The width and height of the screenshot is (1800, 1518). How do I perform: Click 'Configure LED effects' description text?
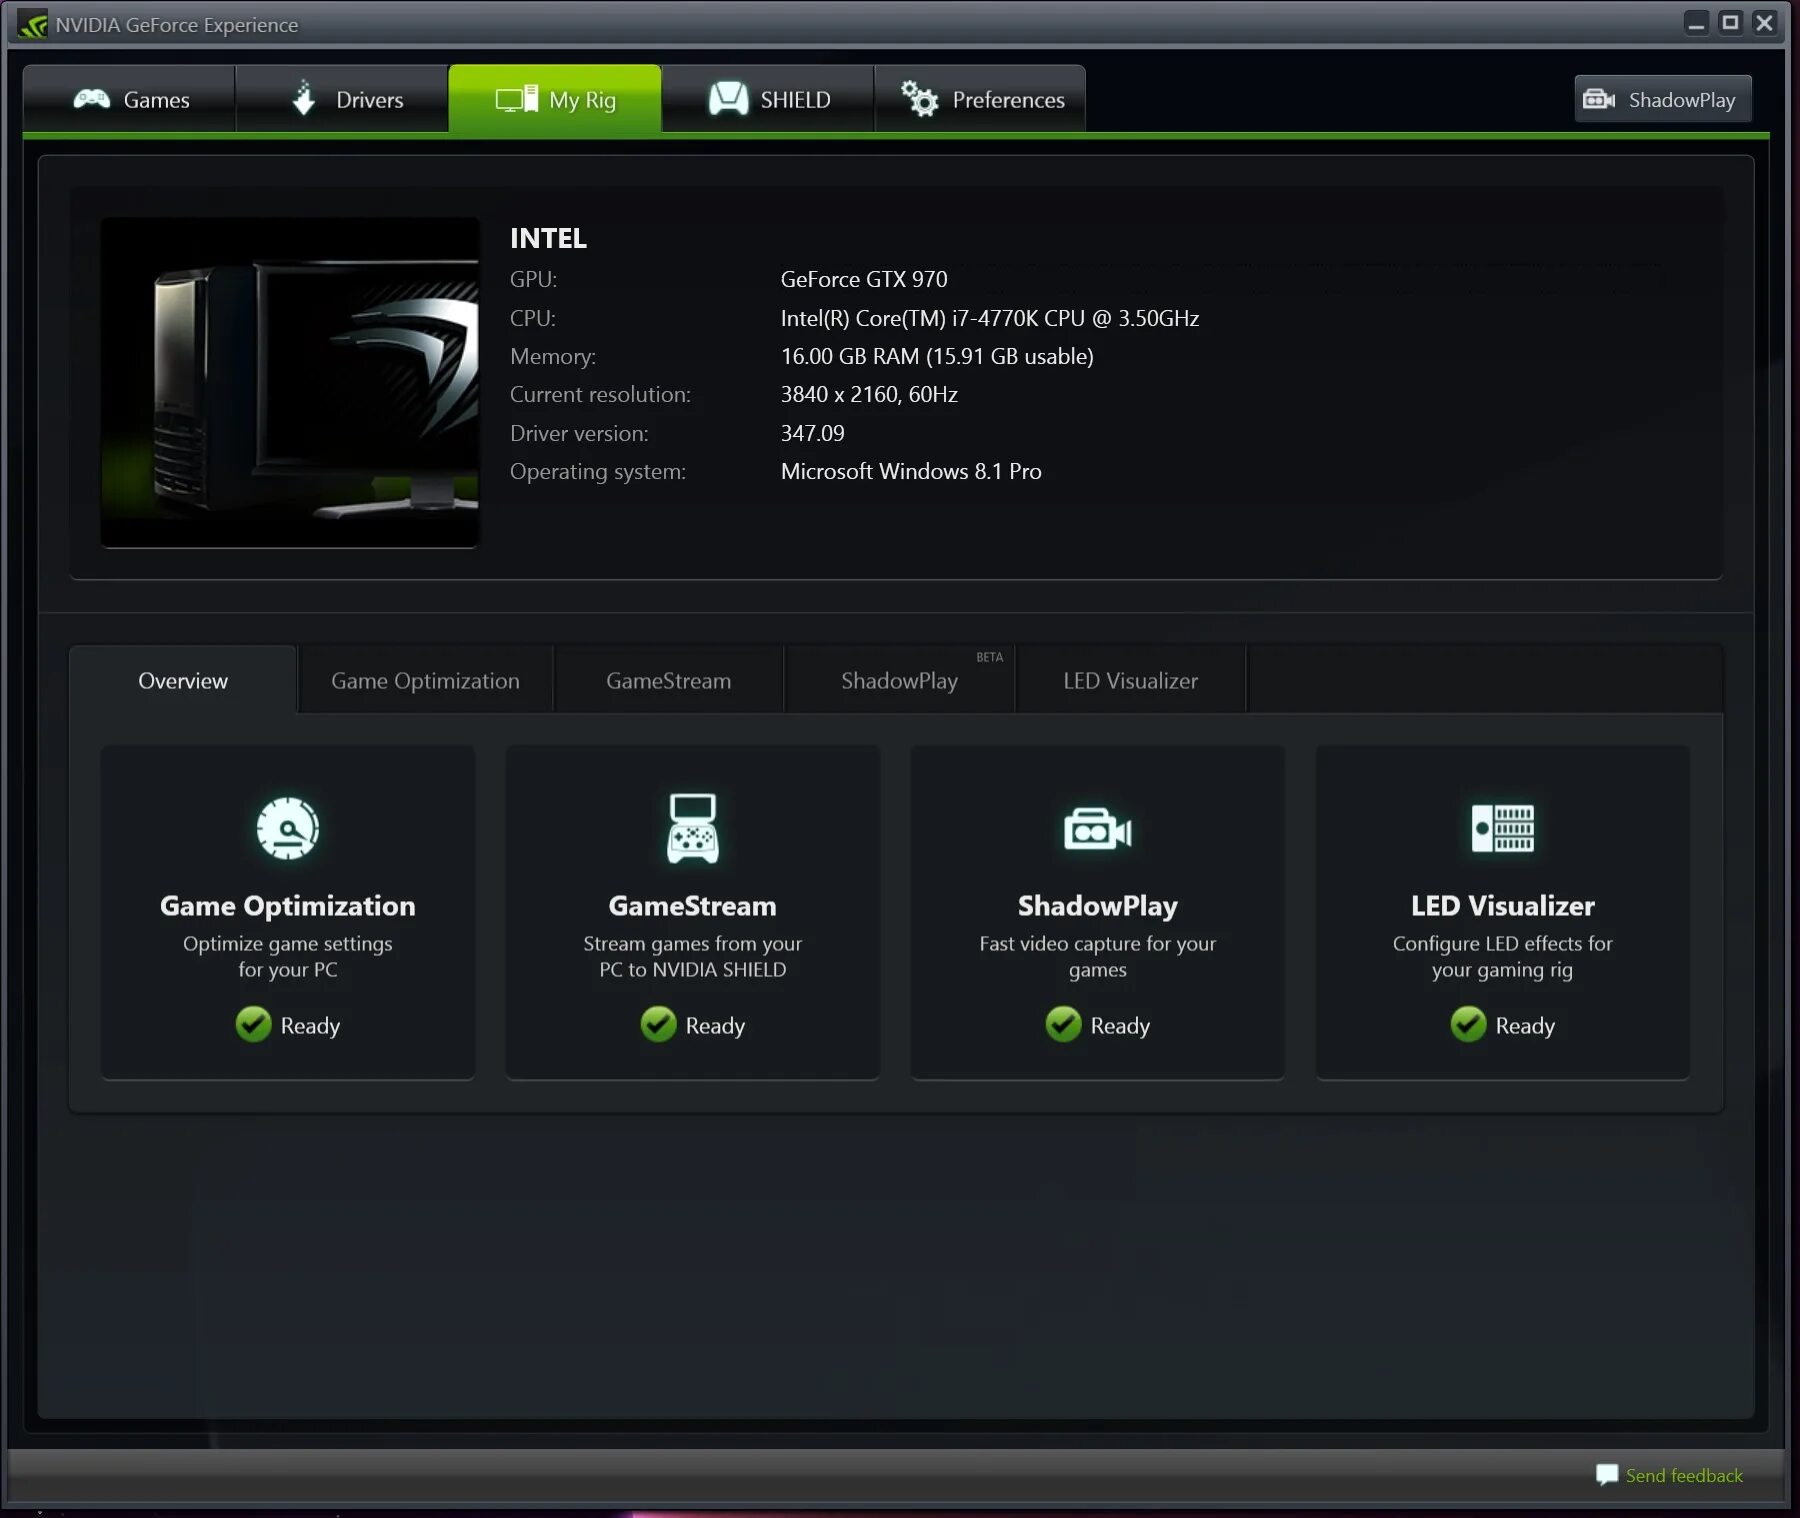(1502, 957)
